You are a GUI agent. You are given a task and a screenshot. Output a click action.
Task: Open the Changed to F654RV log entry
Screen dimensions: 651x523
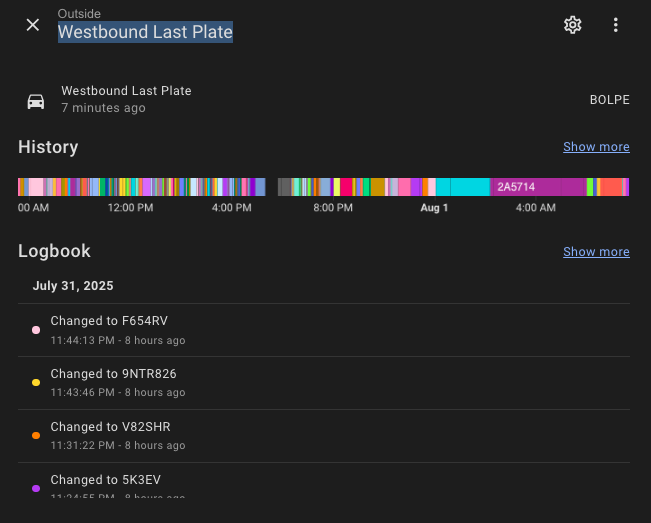(x=324, y=330)
